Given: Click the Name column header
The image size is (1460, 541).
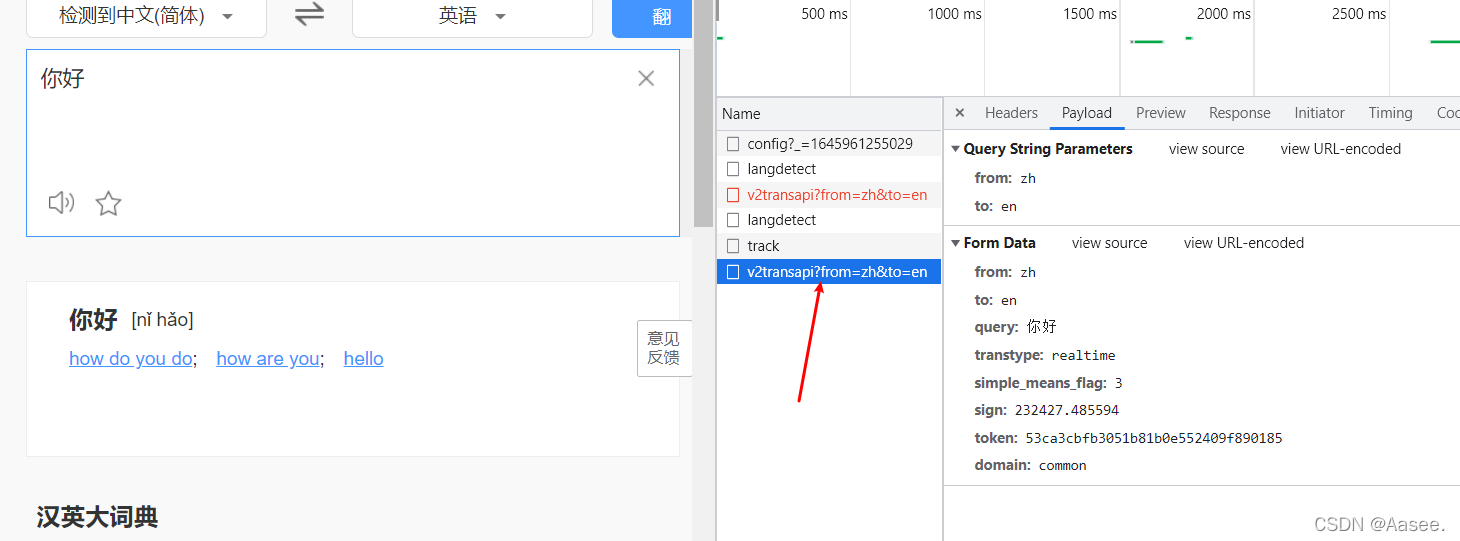Looking at the screenshot, I should tap(829, 114).
